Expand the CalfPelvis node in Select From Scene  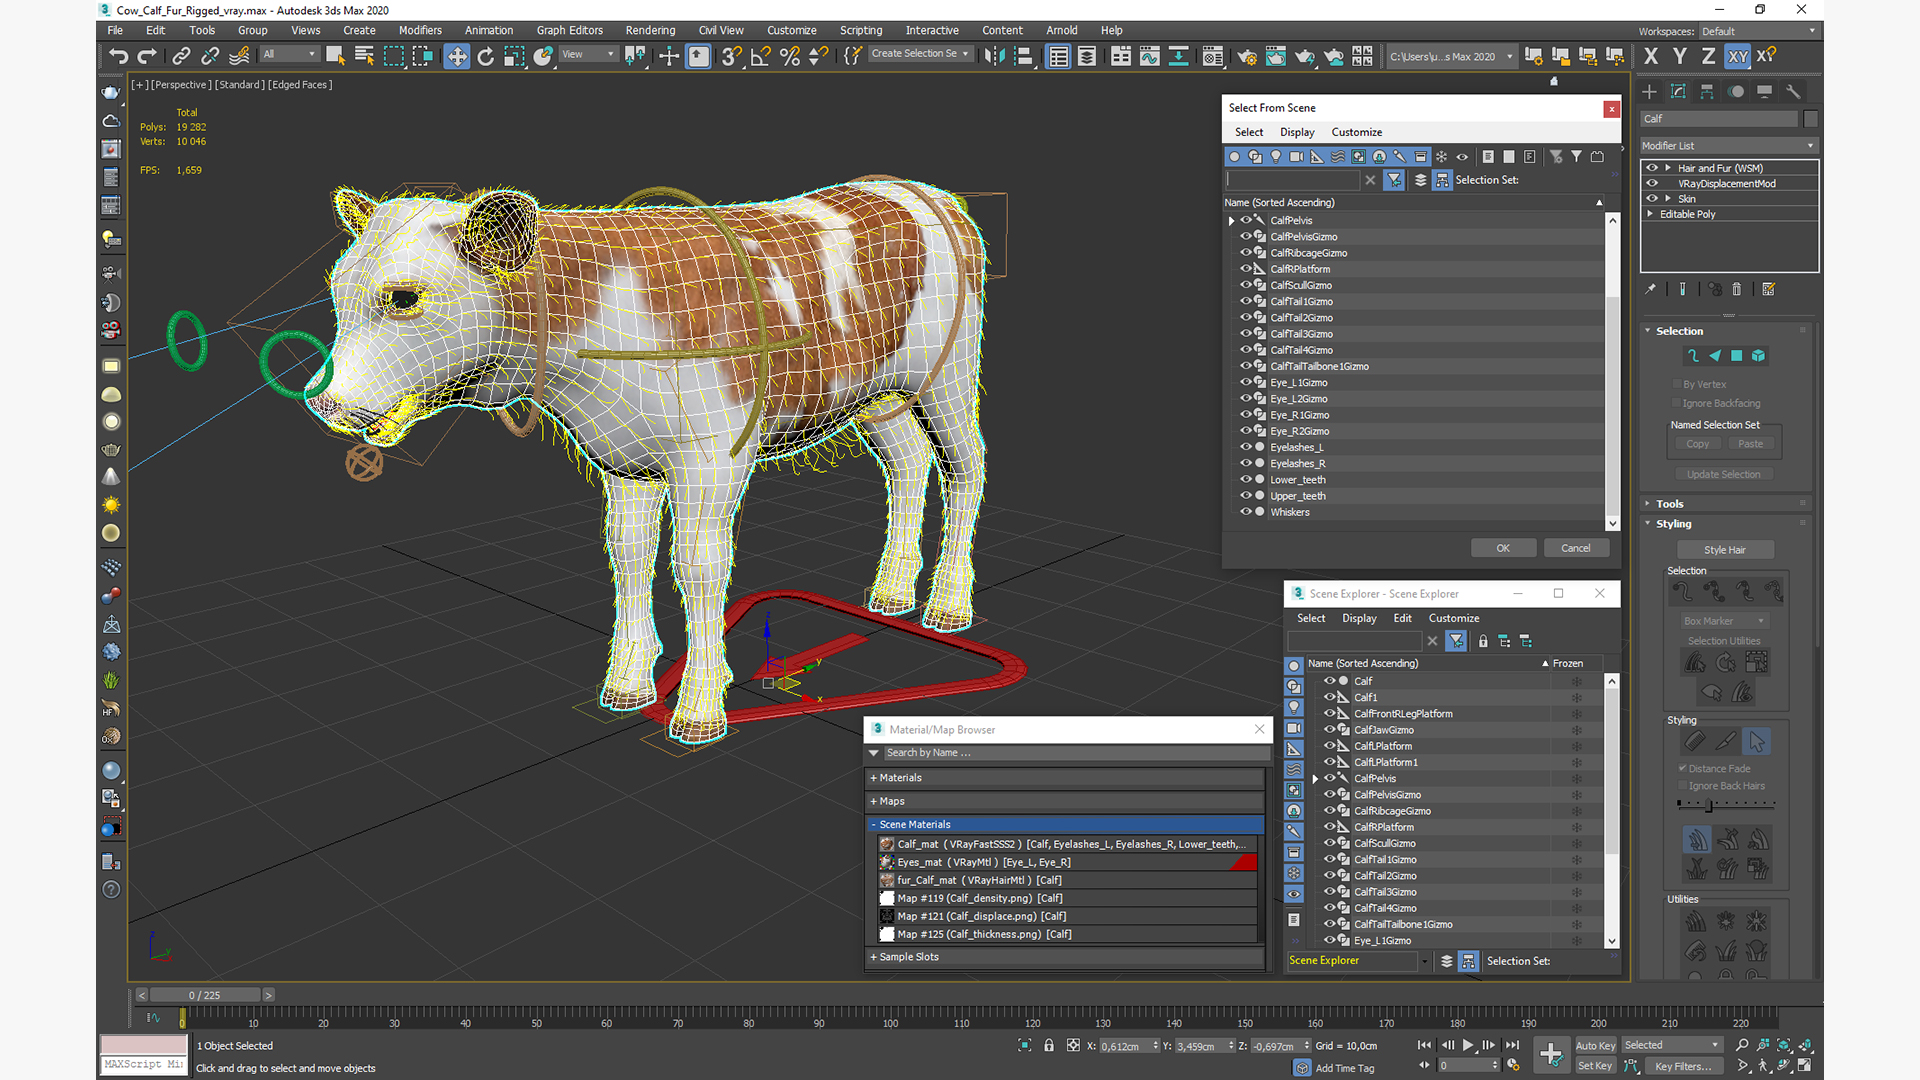pos(1231,221)
